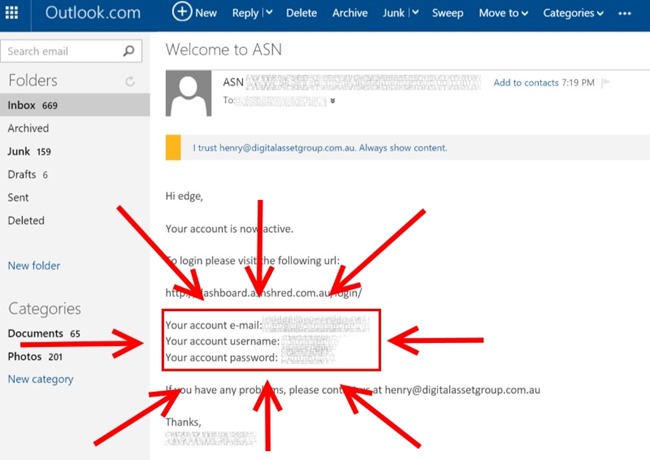
Task: Open the Sweep option
Action: coord(448,13)
